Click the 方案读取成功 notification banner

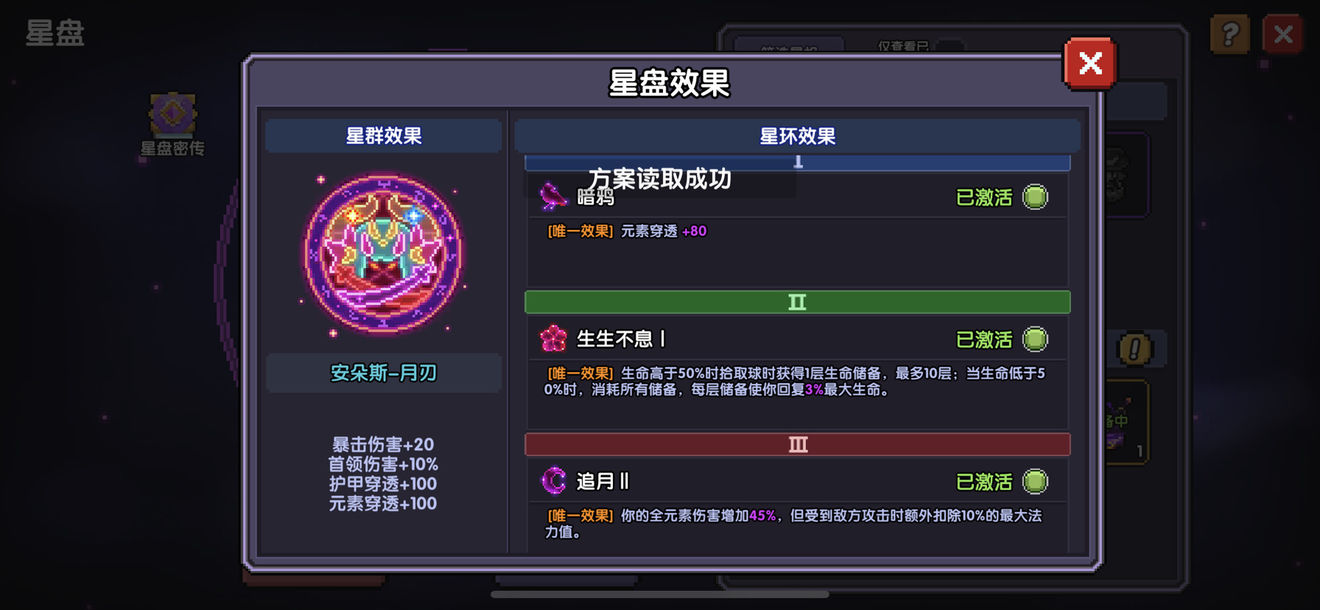click(x=660, y=179)
